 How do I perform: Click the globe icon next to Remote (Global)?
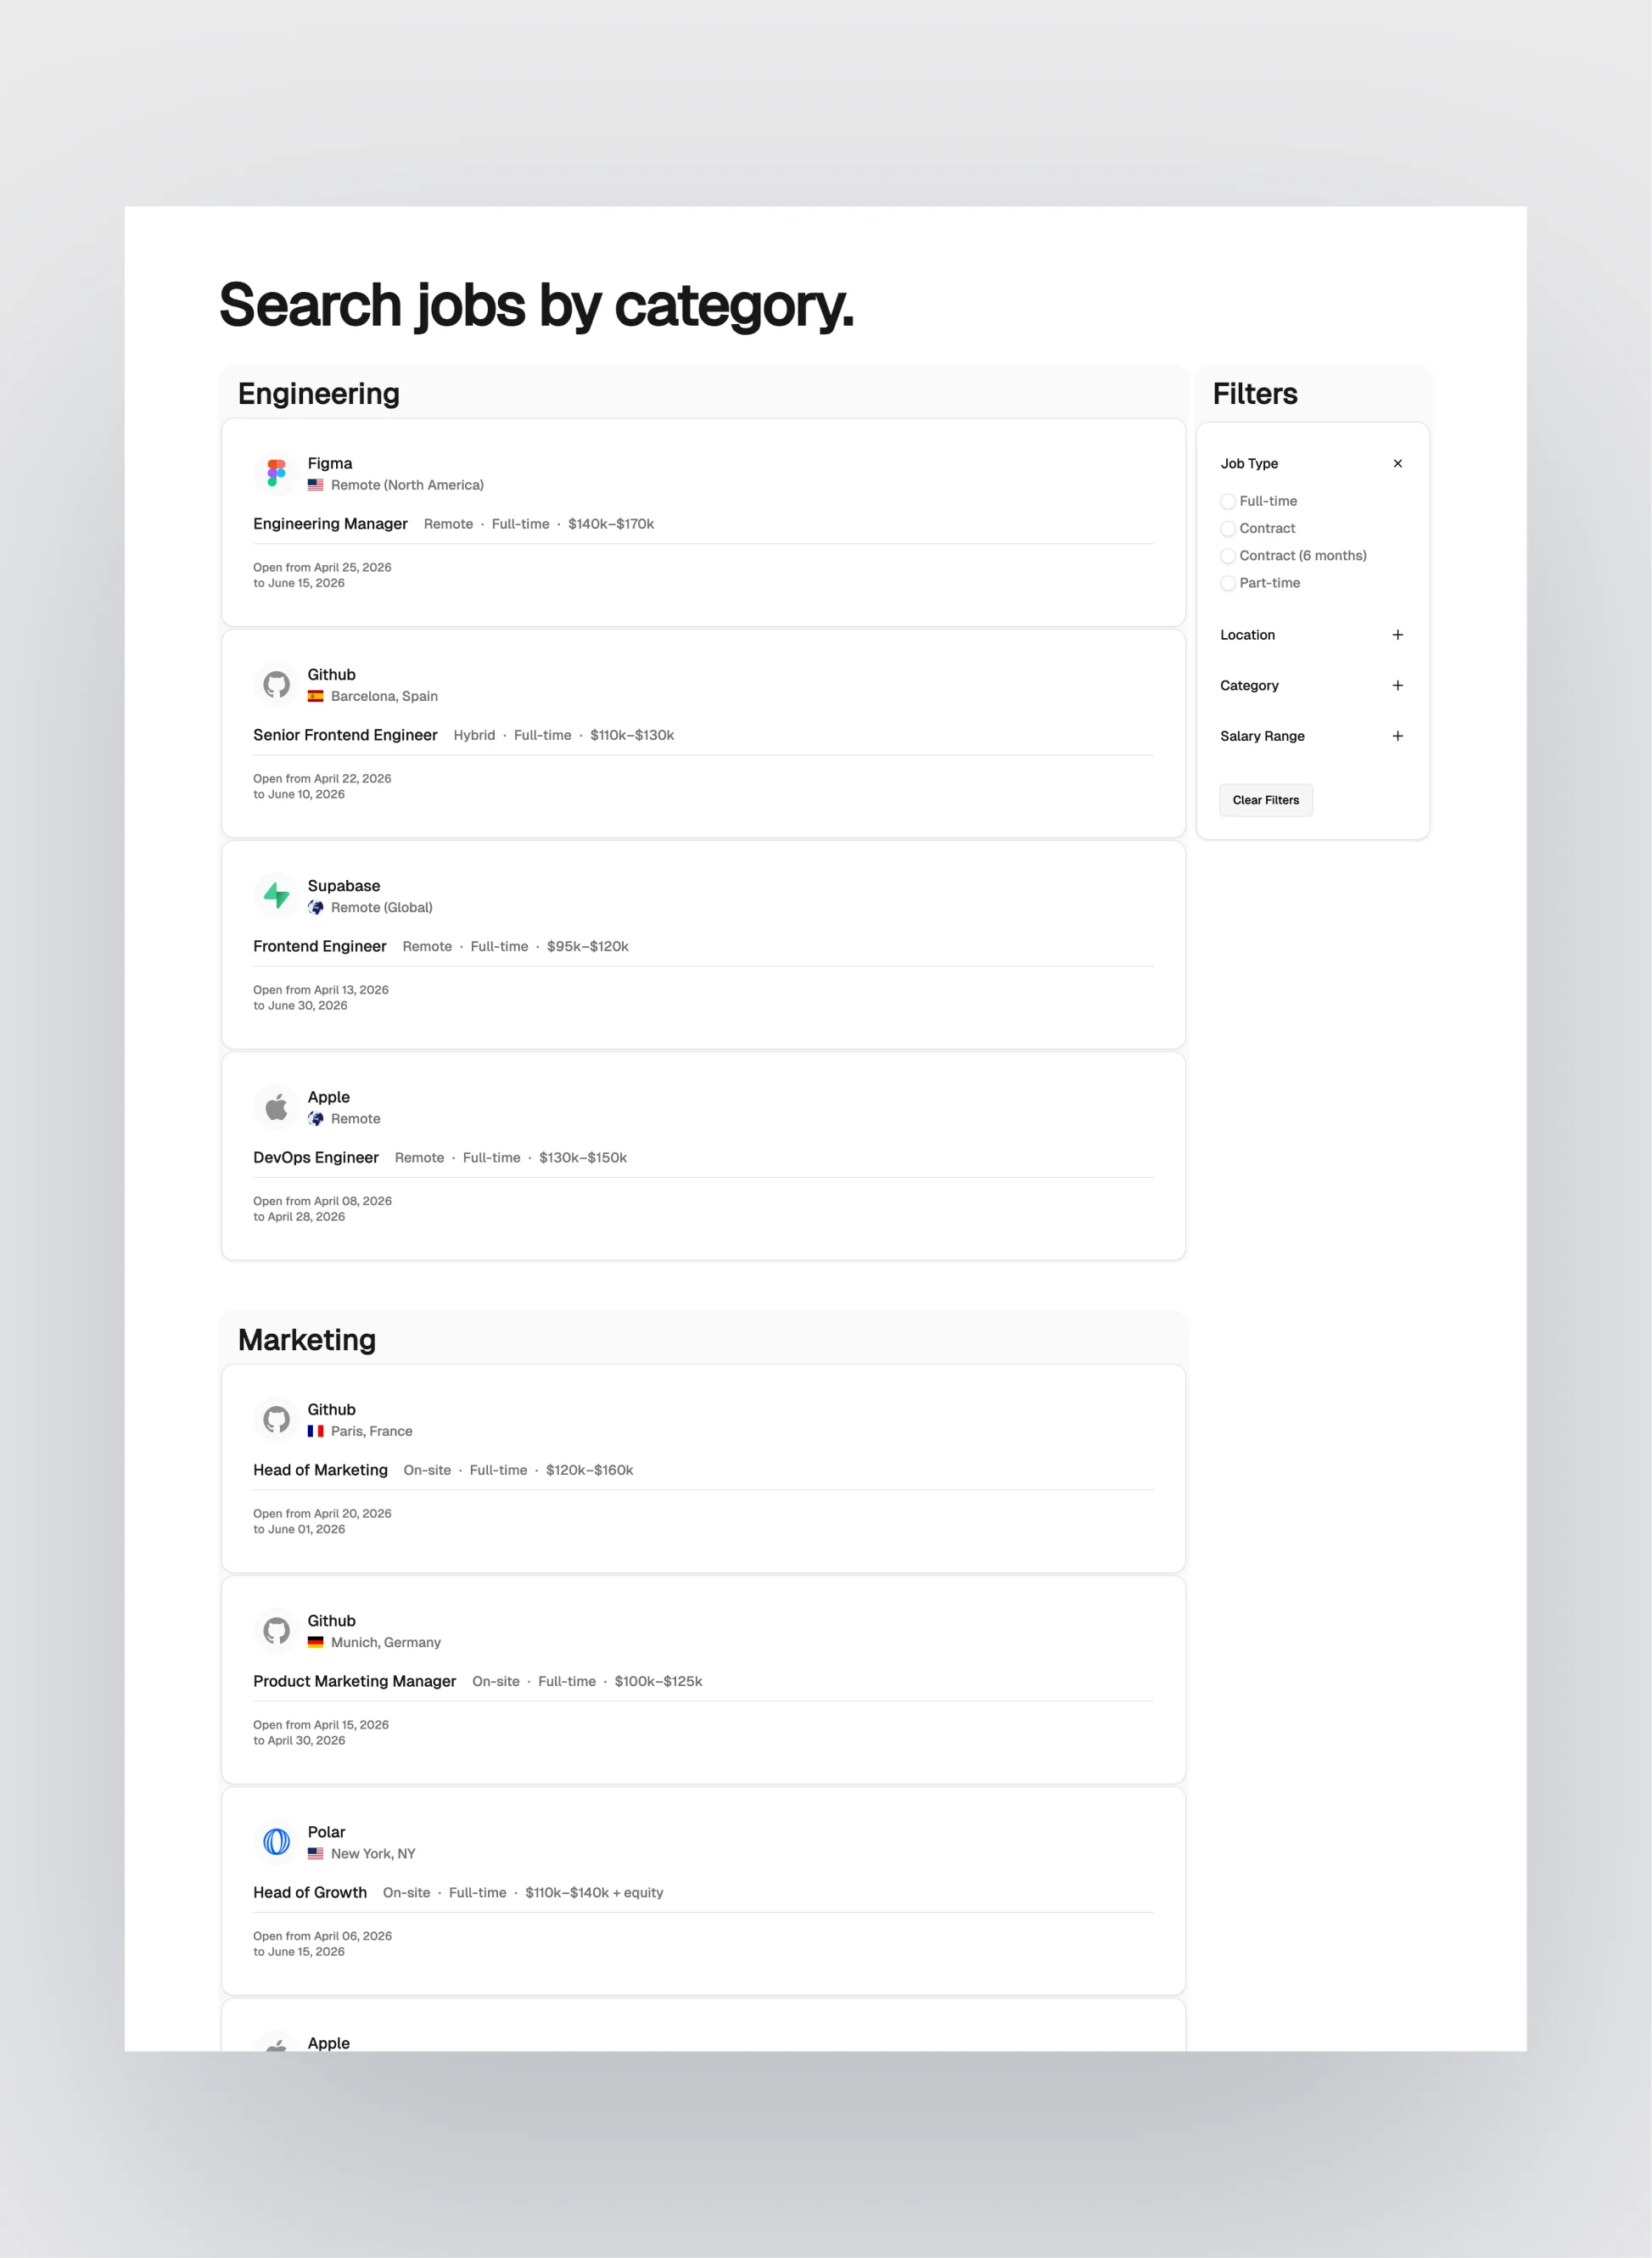coord(318,907)
